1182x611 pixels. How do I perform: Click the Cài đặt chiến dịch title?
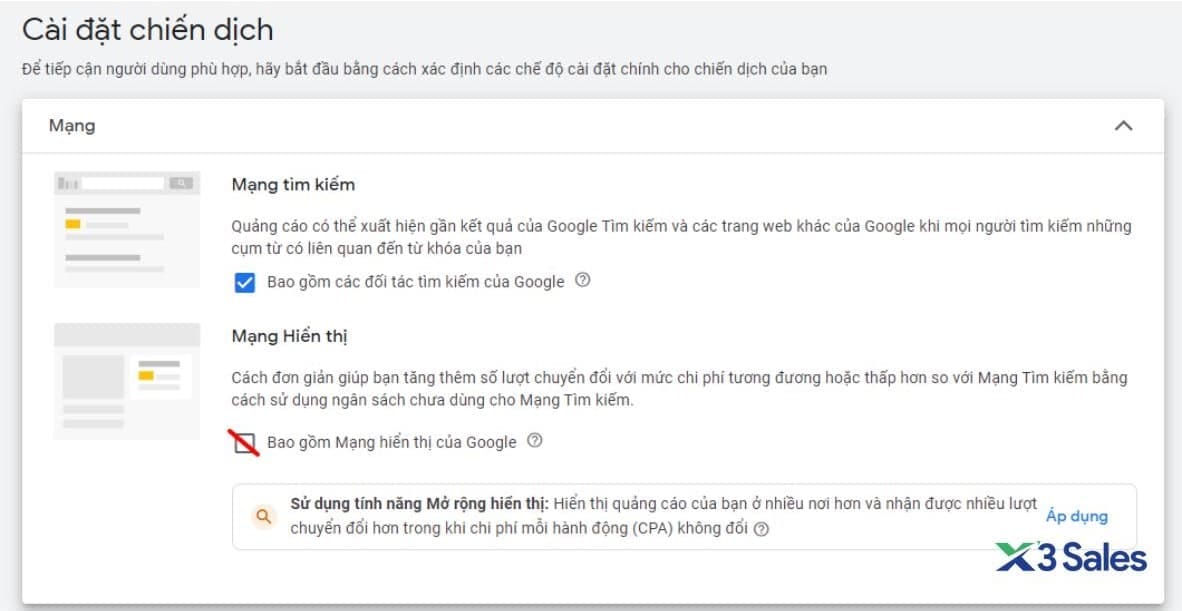148,30
